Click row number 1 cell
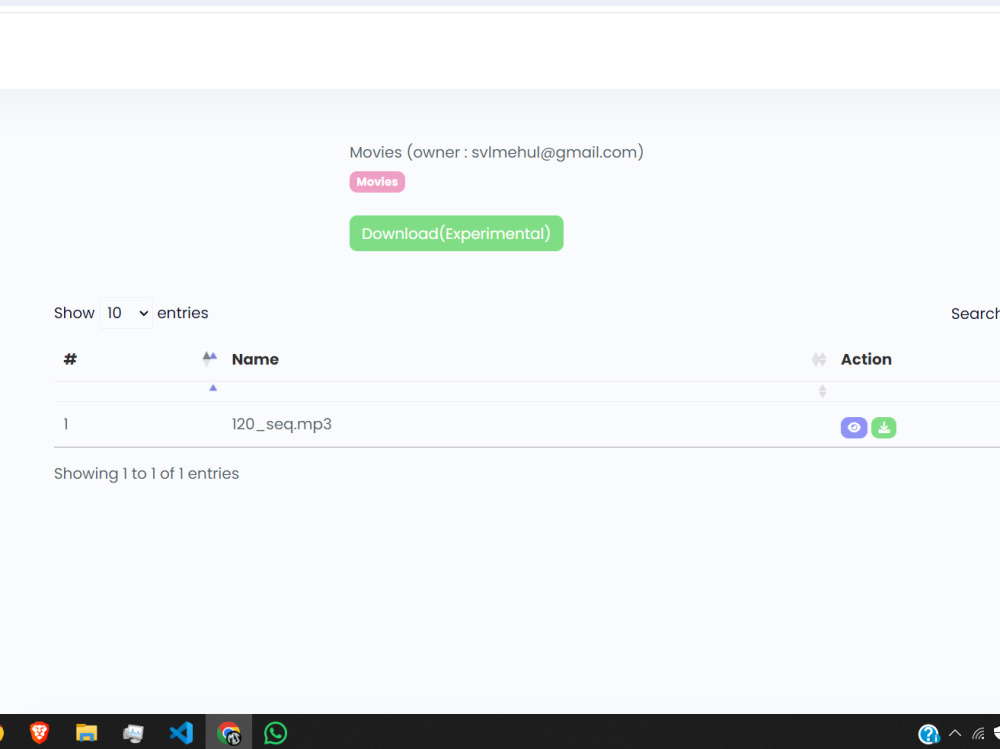 [x=66, y=424]
